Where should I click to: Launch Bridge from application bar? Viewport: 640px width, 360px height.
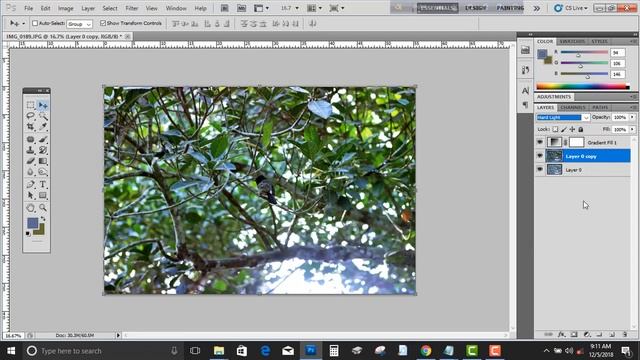224,8
